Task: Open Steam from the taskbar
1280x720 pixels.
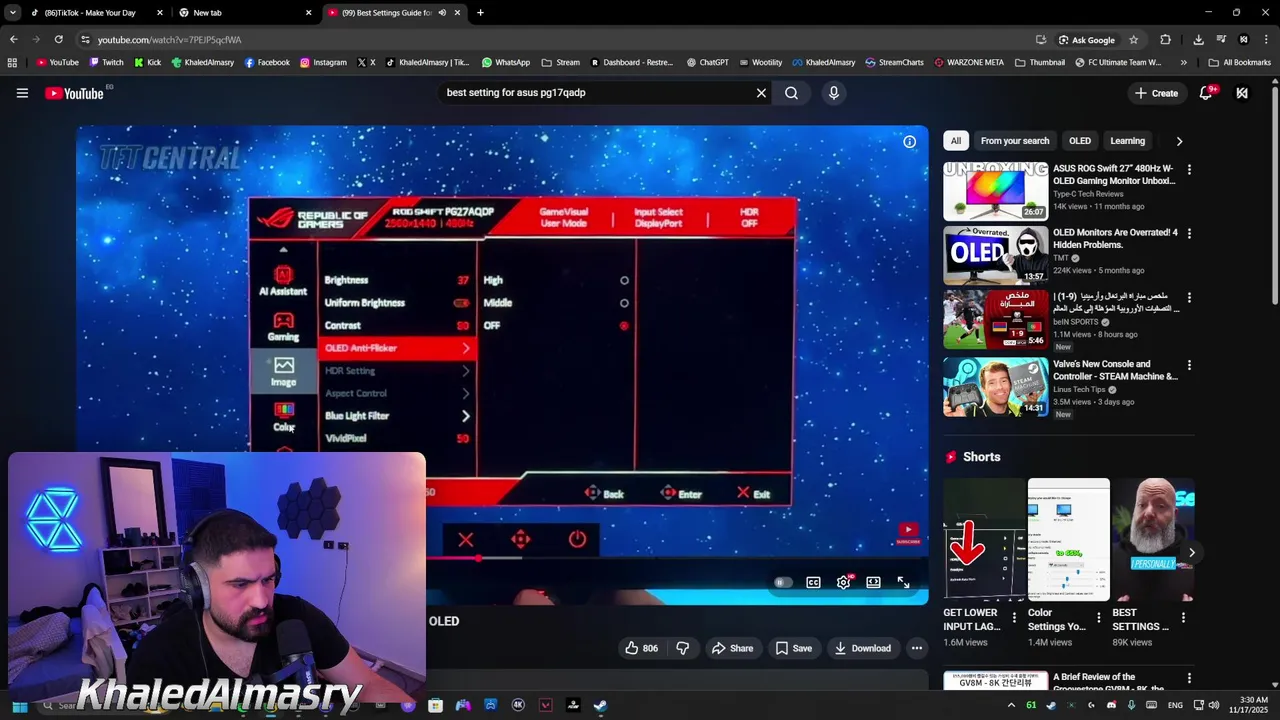Action: point(600,705)
